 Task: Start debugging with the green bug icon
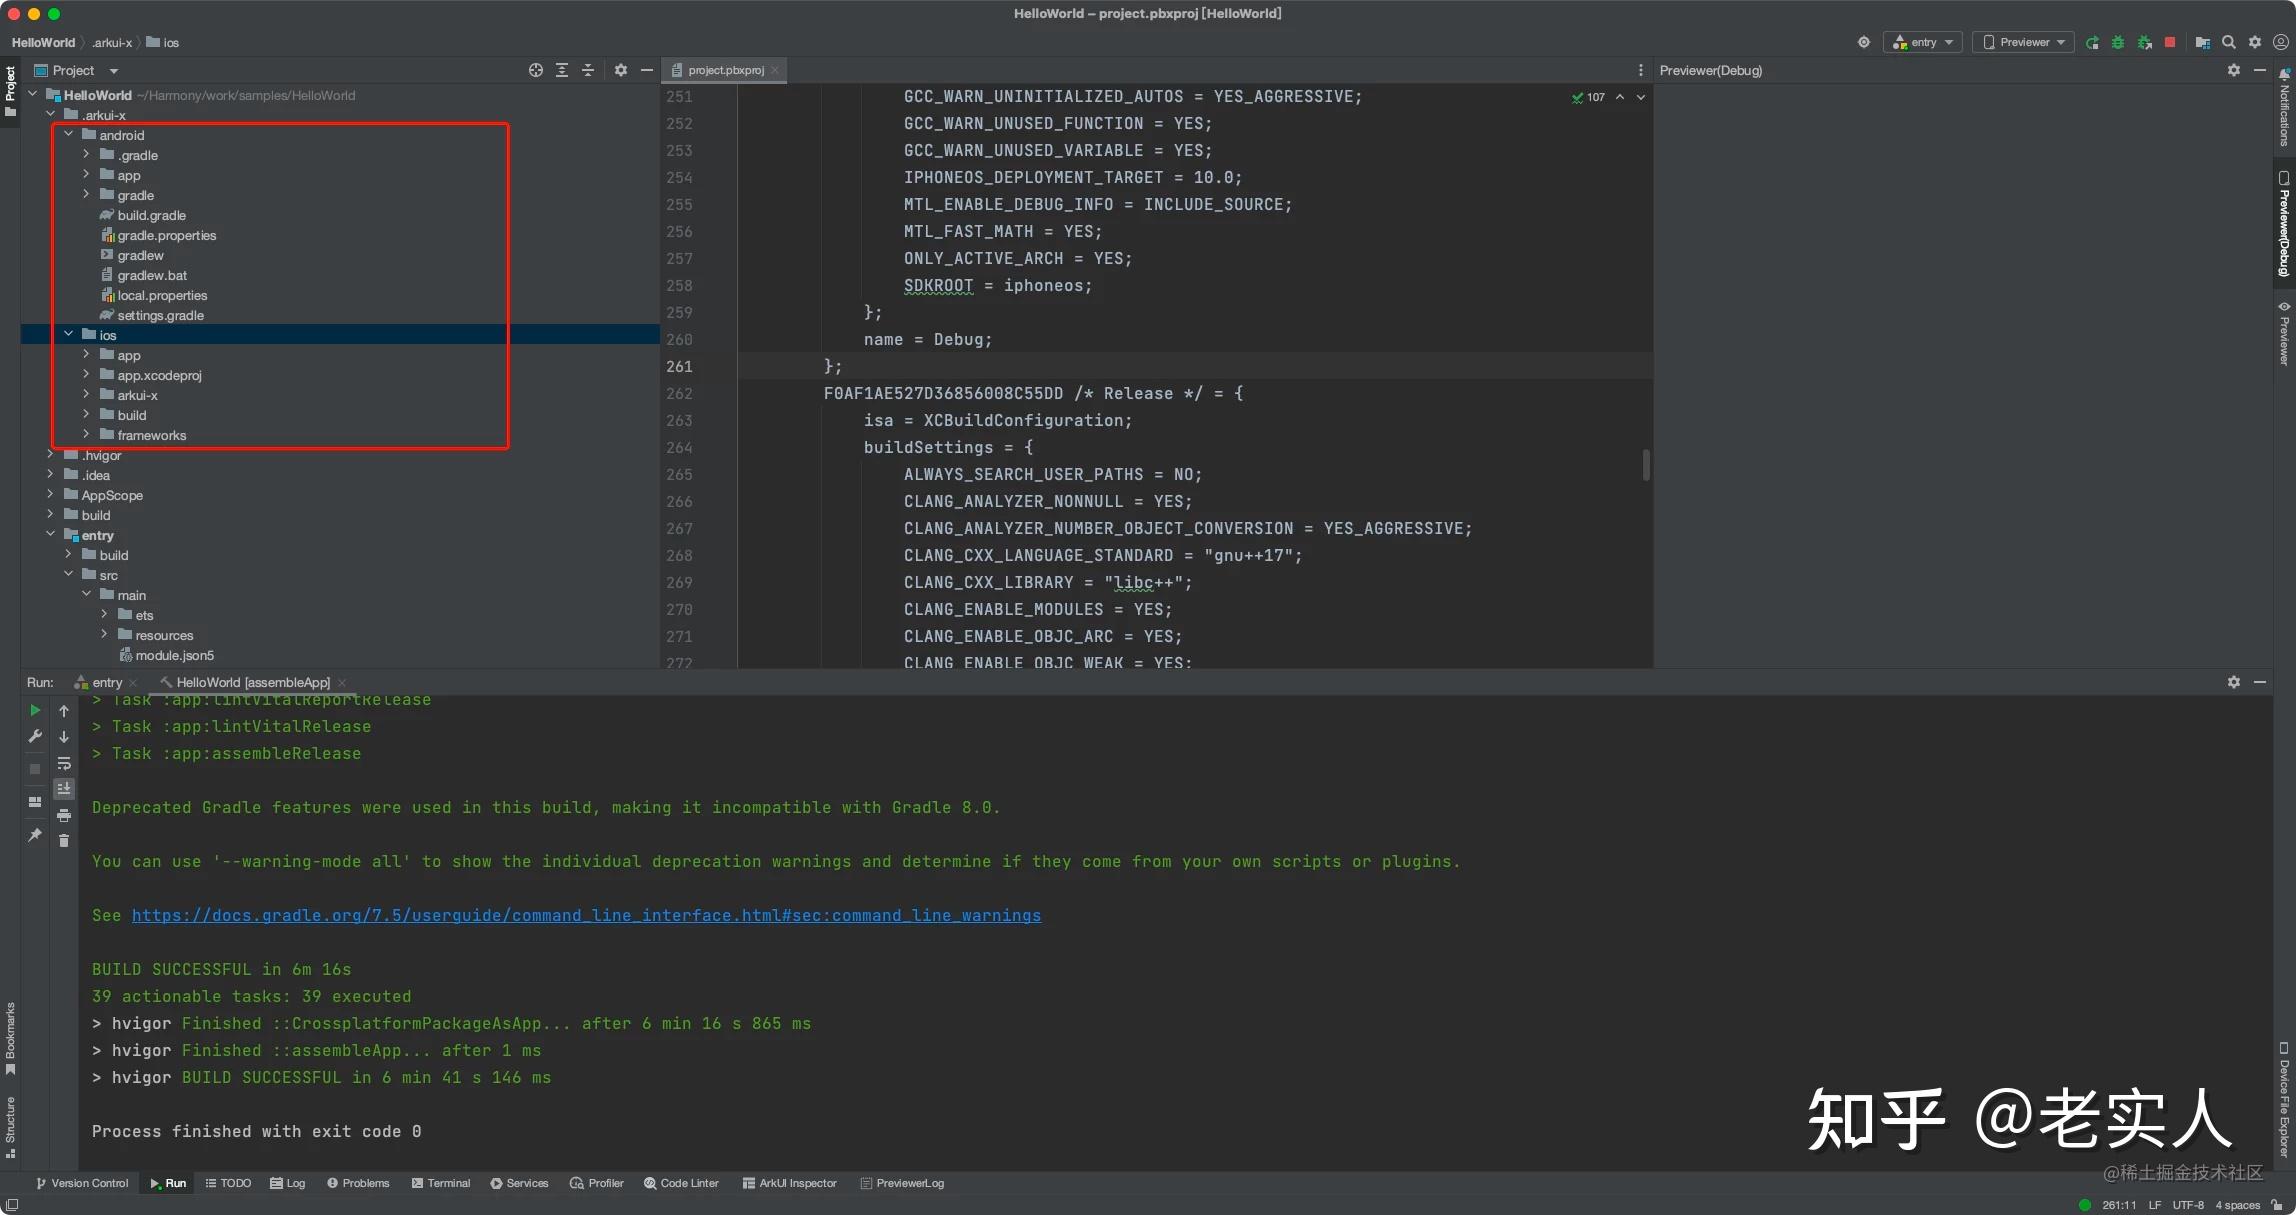[x=2118, y=42]
